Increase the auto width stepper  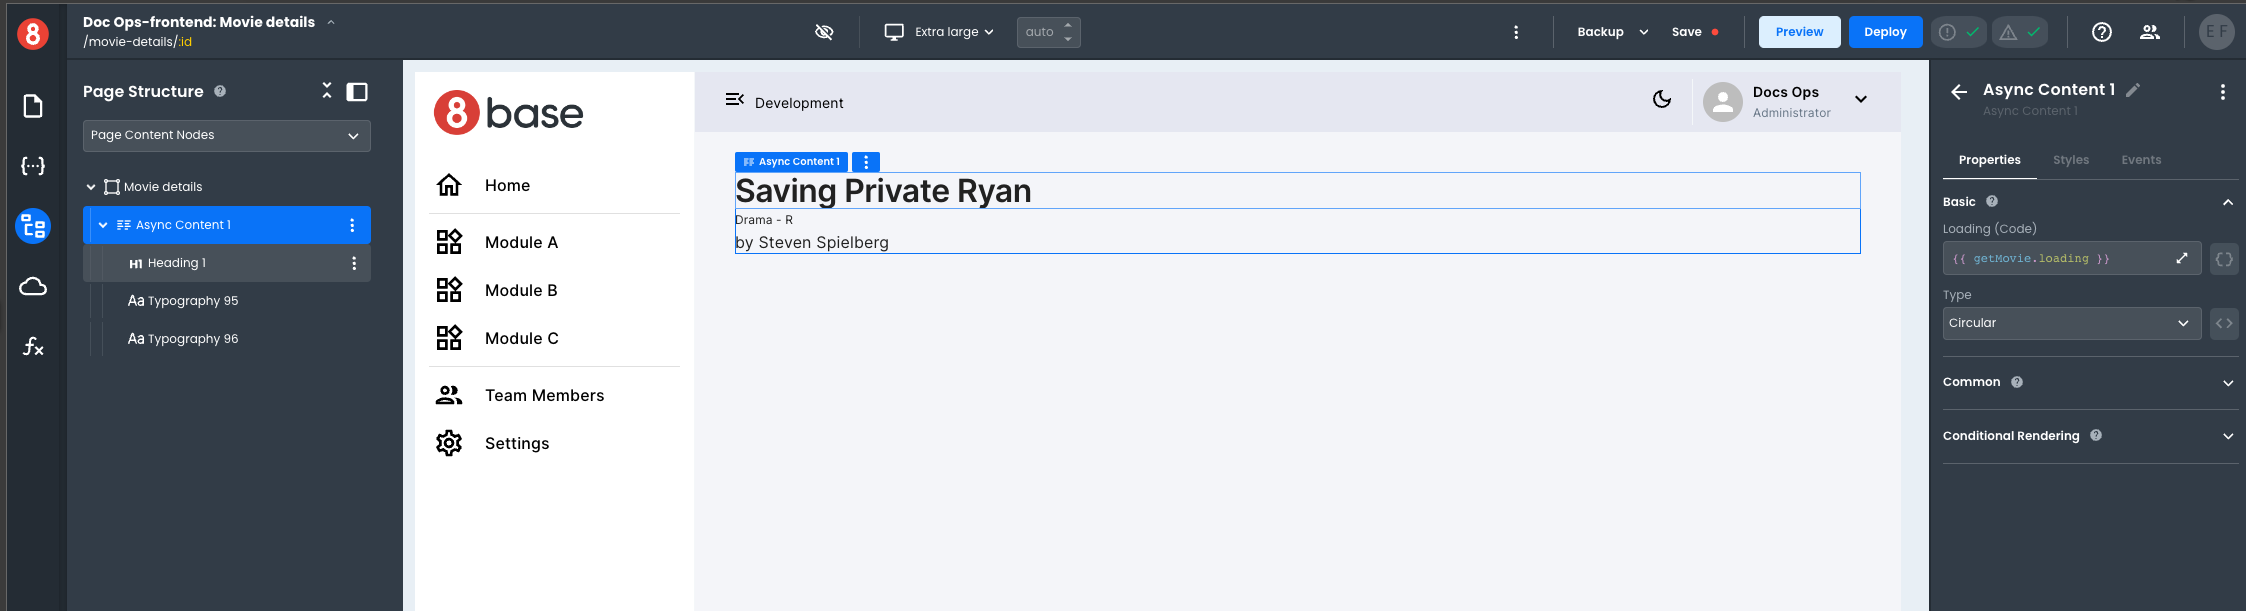click(x=1068, y=26)
